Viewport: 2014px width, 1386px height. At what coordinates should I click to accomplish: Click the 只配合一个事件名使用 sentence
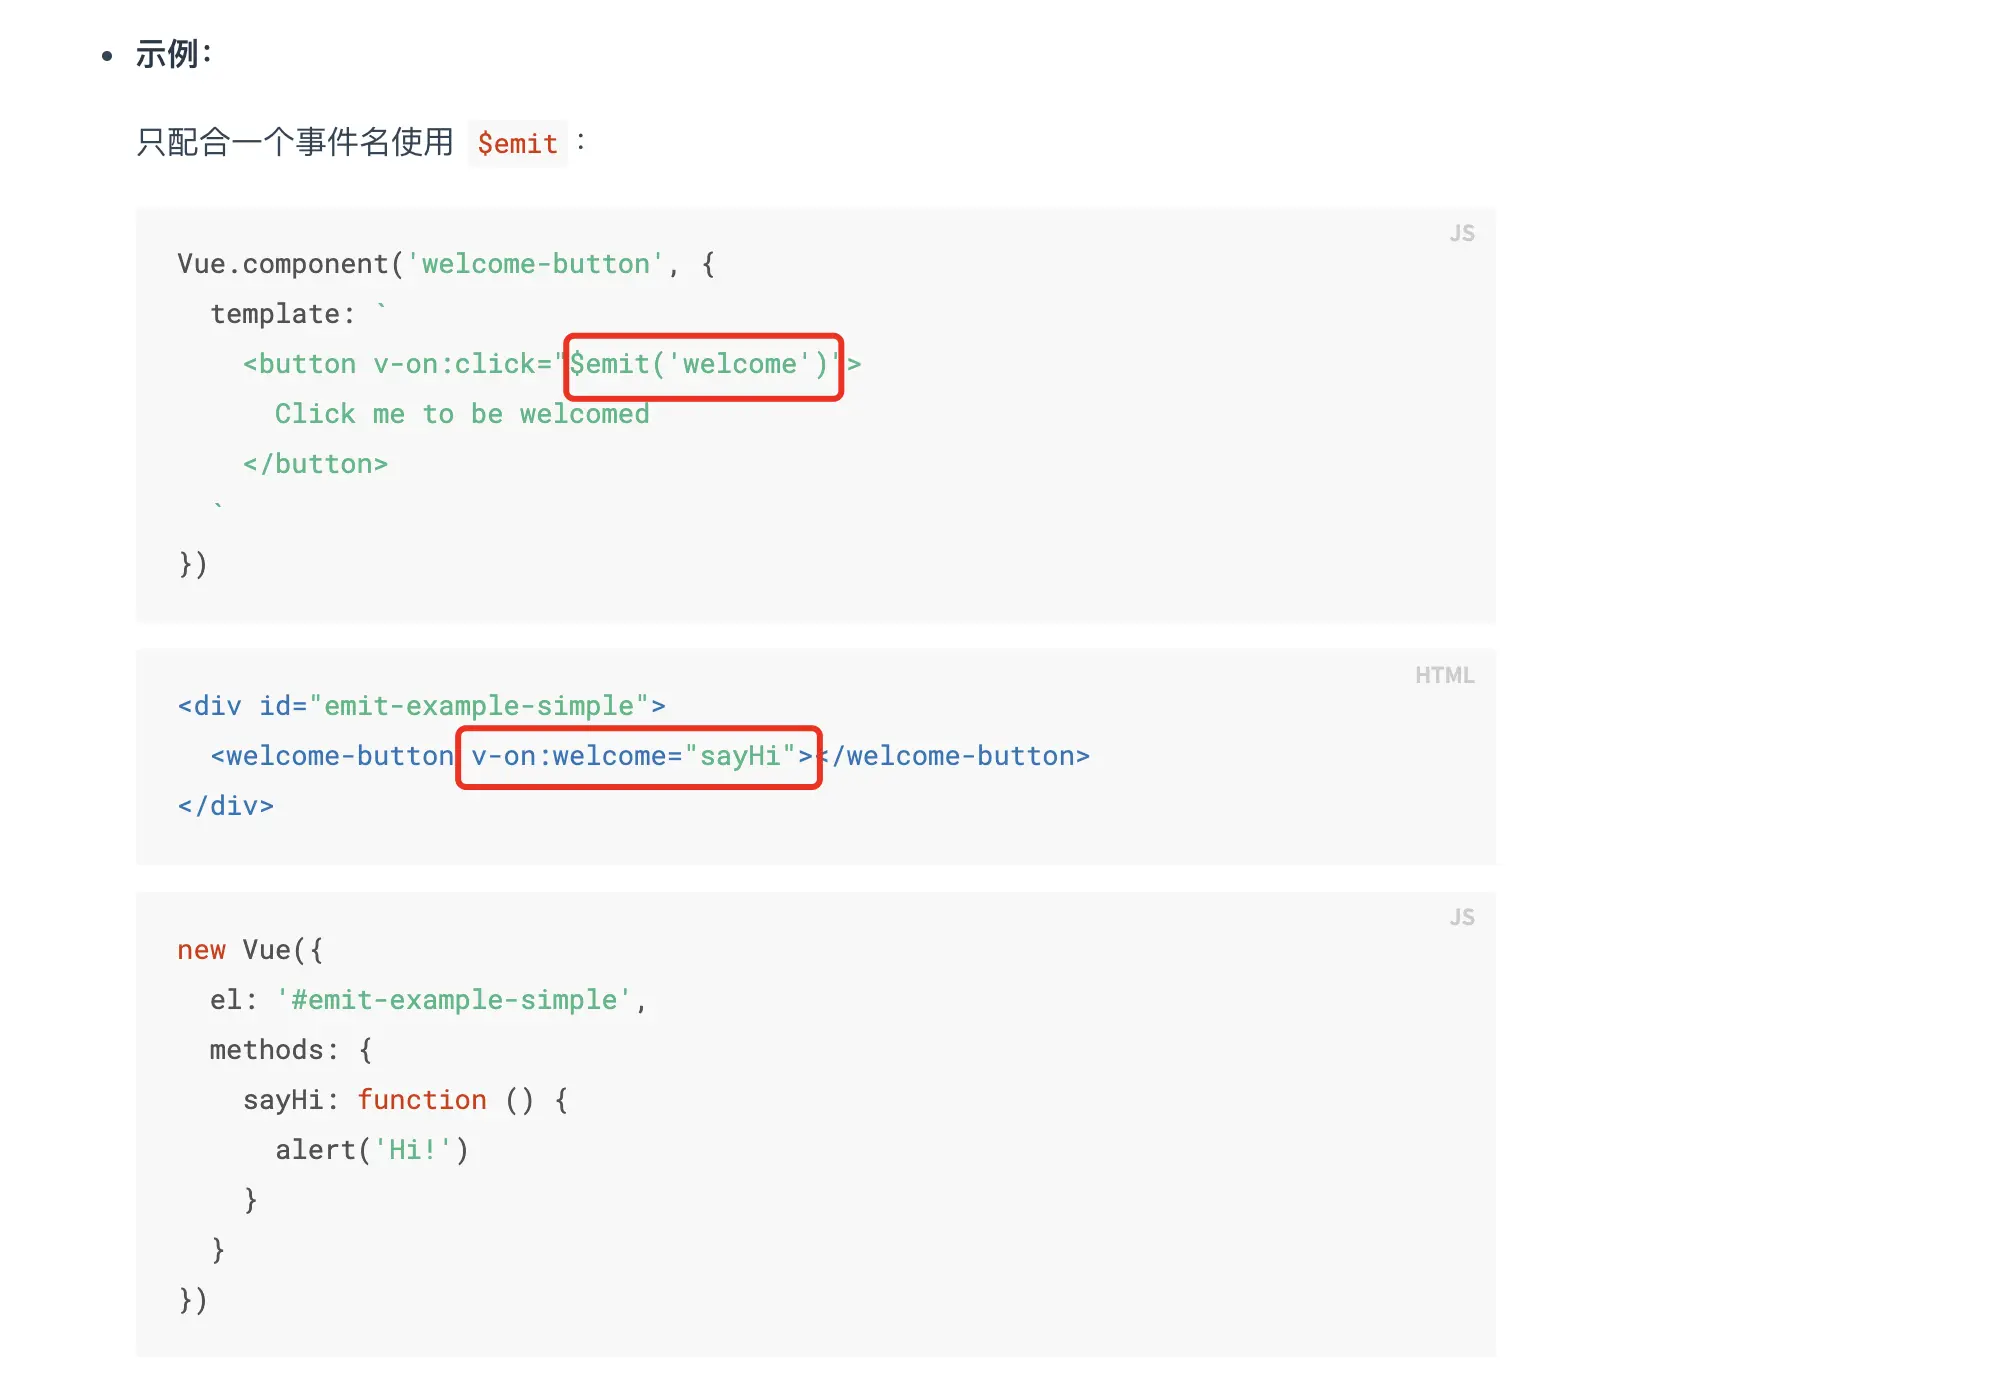294,142
